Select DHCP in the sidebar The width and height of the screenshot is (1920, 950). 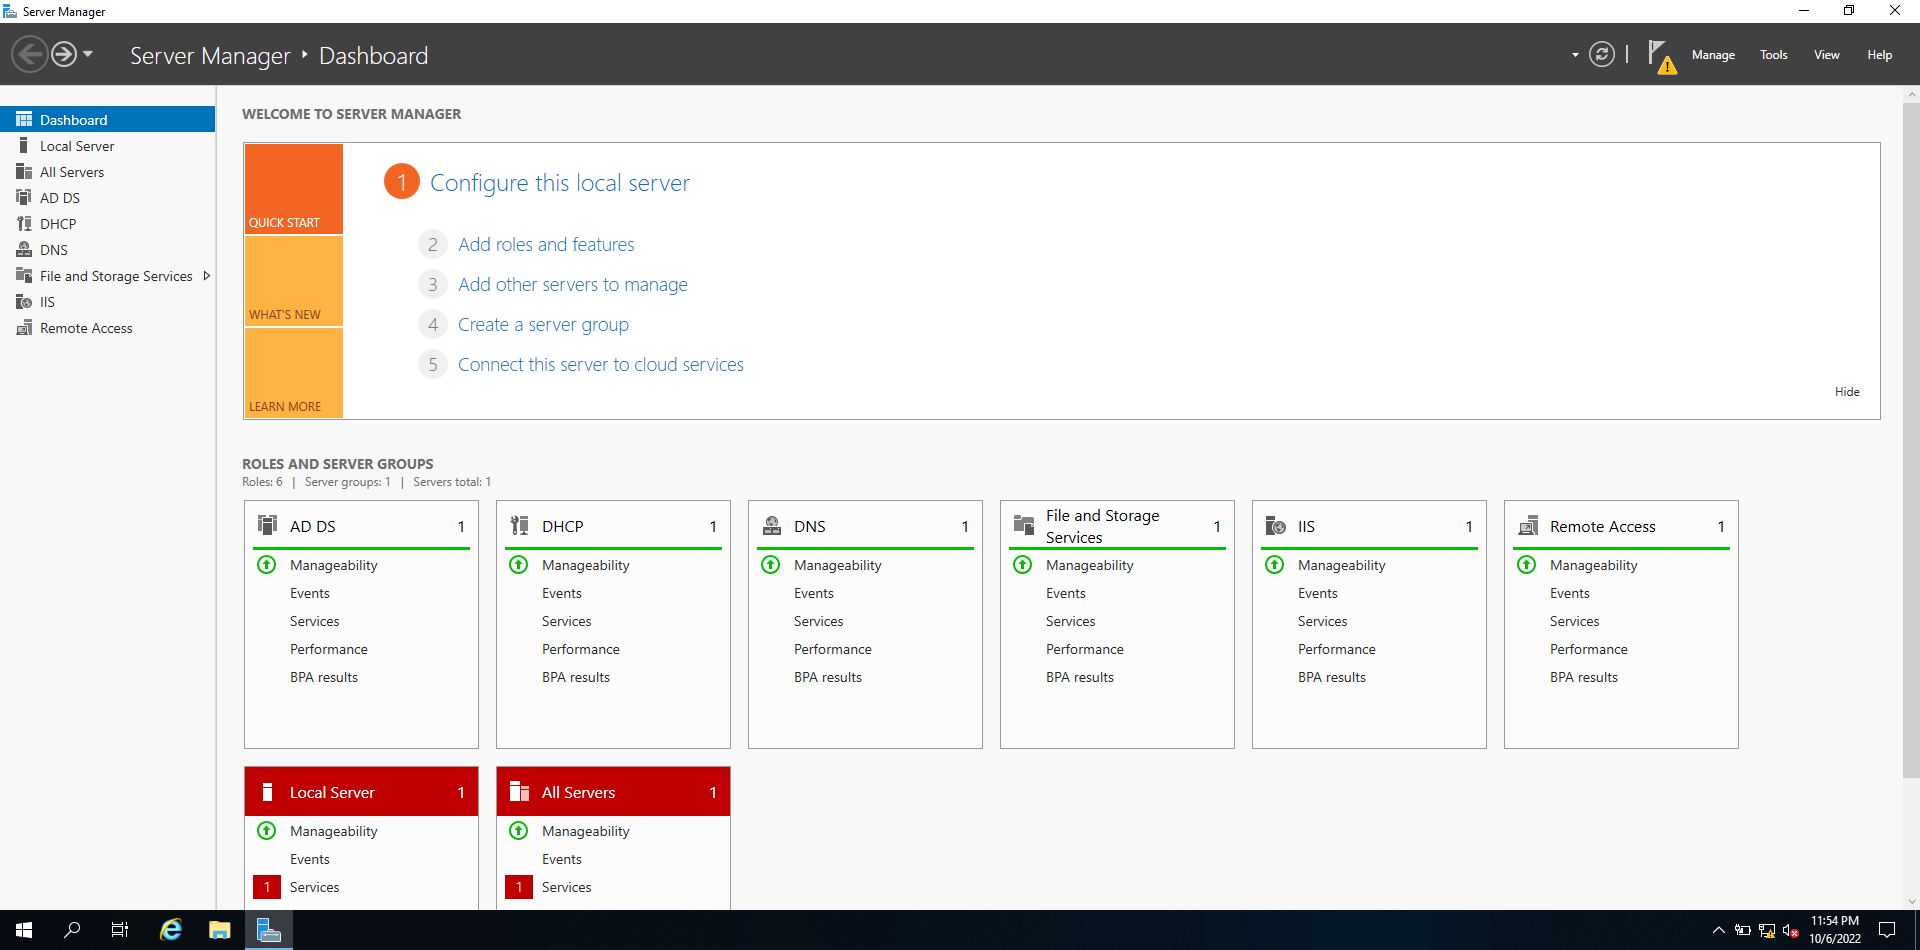108,224
